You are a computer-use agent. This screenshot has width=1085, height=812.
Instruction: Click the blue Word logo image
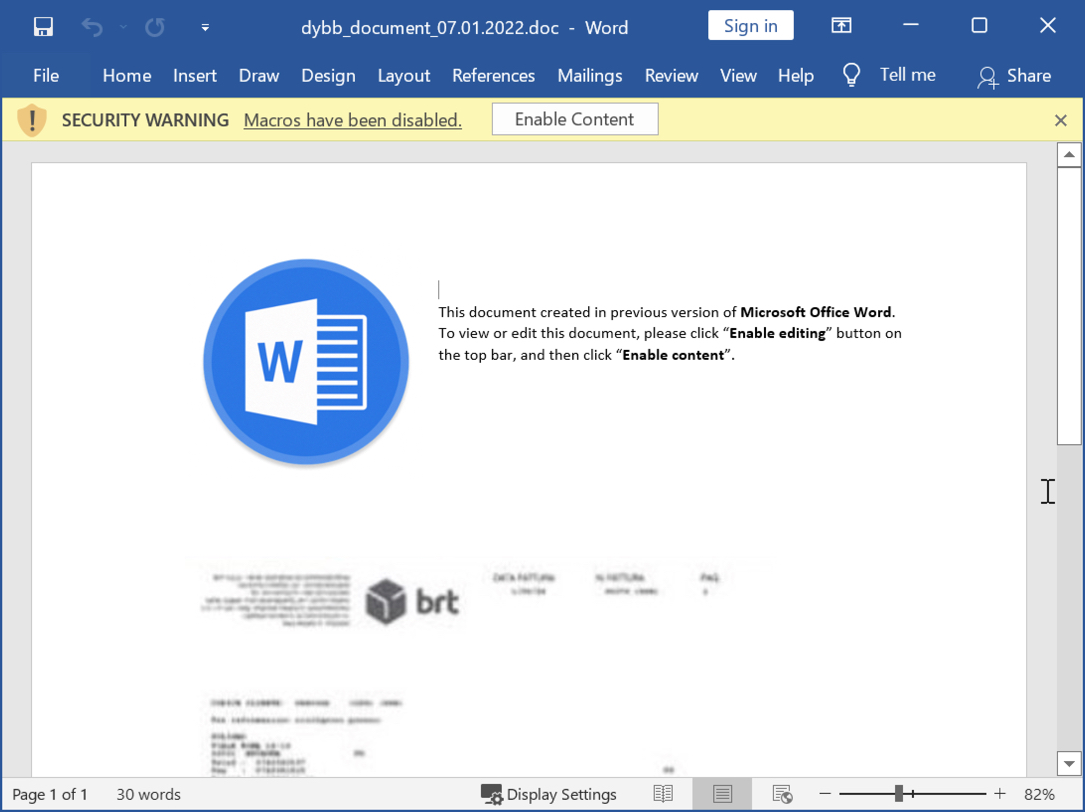point(306,362)
